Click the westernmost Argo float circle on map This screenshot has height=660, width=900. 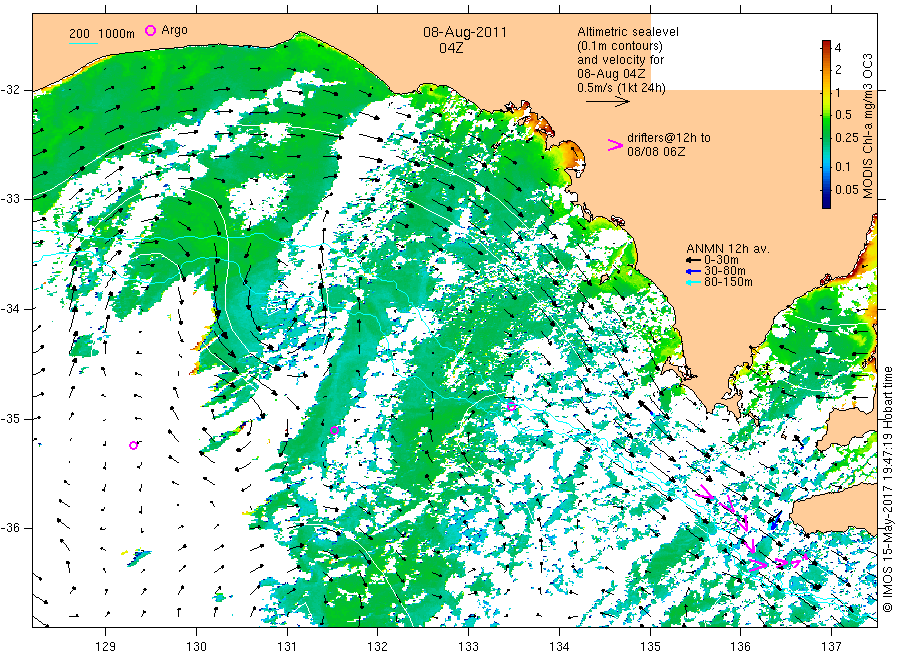(133, 445)
